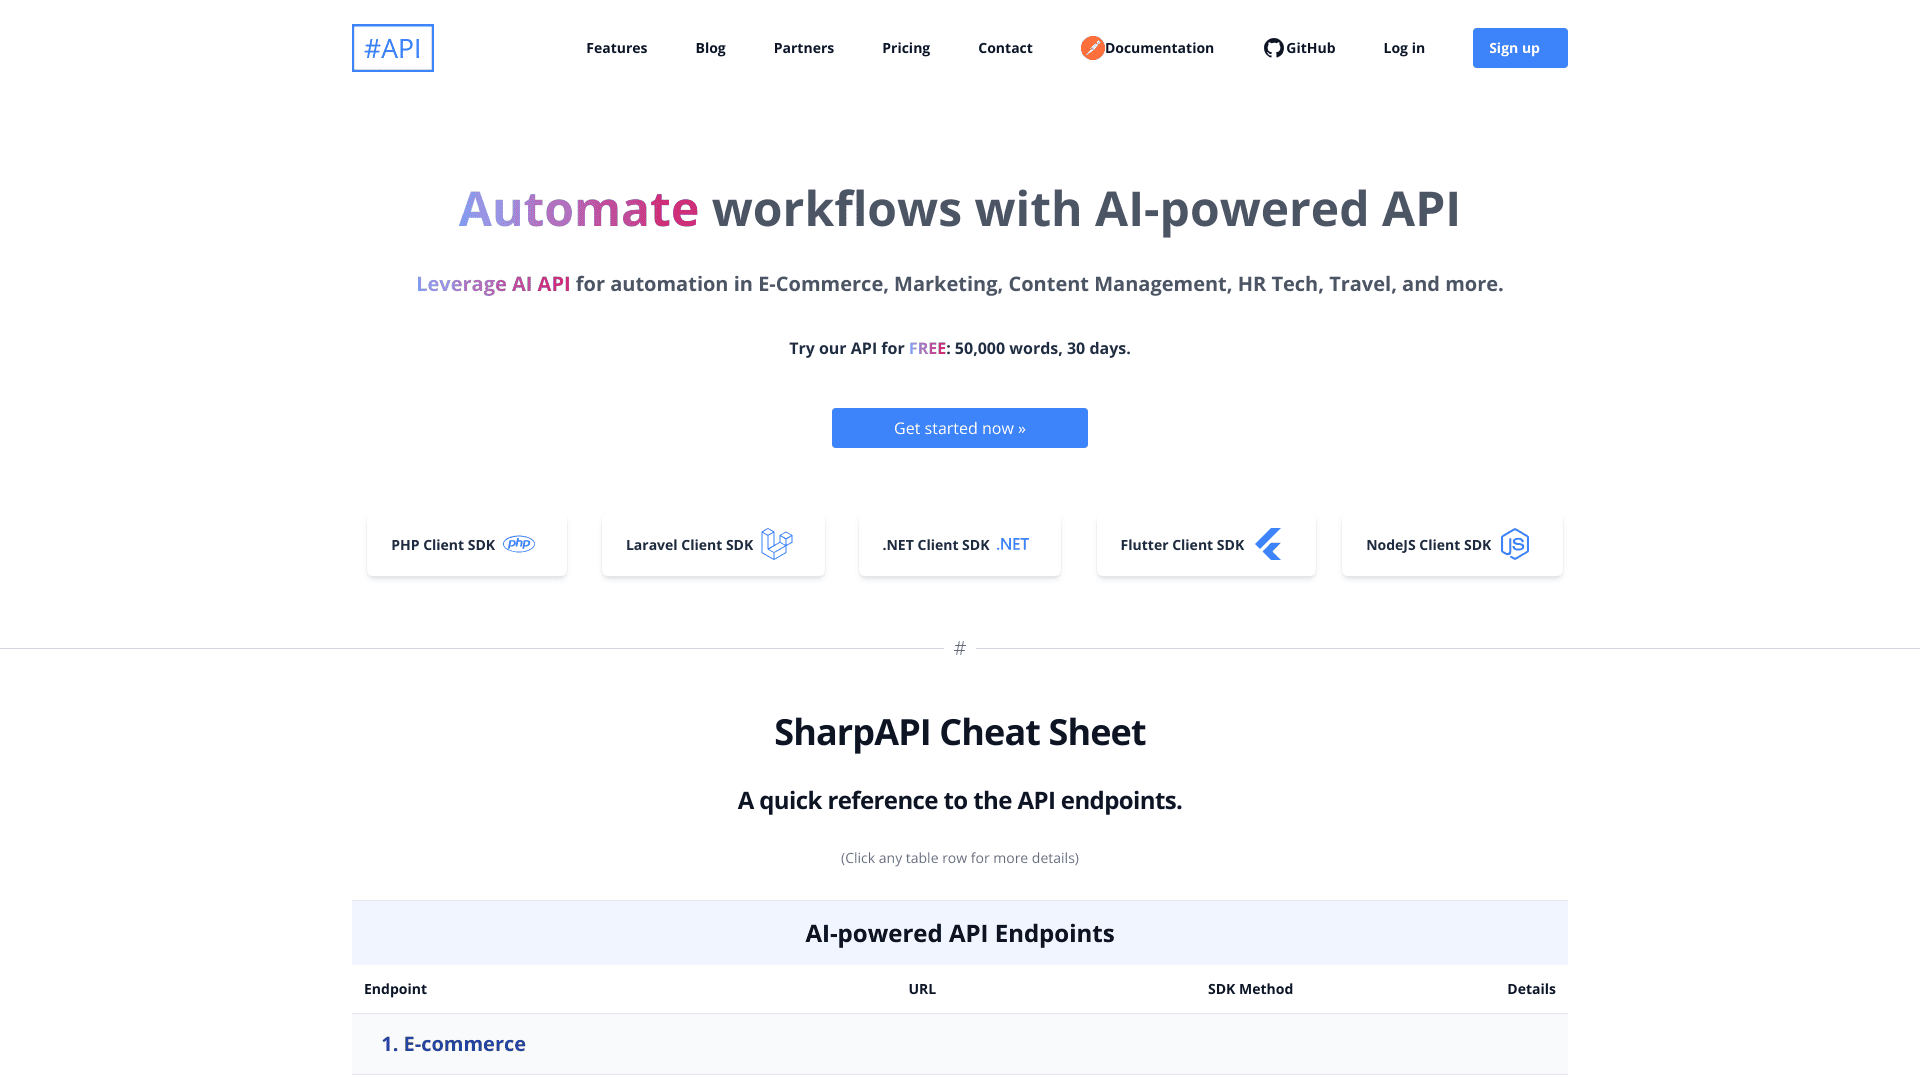Click the Endpoint column header
The width and height of the screenshot is (1920, 1080).
[395, 988]
